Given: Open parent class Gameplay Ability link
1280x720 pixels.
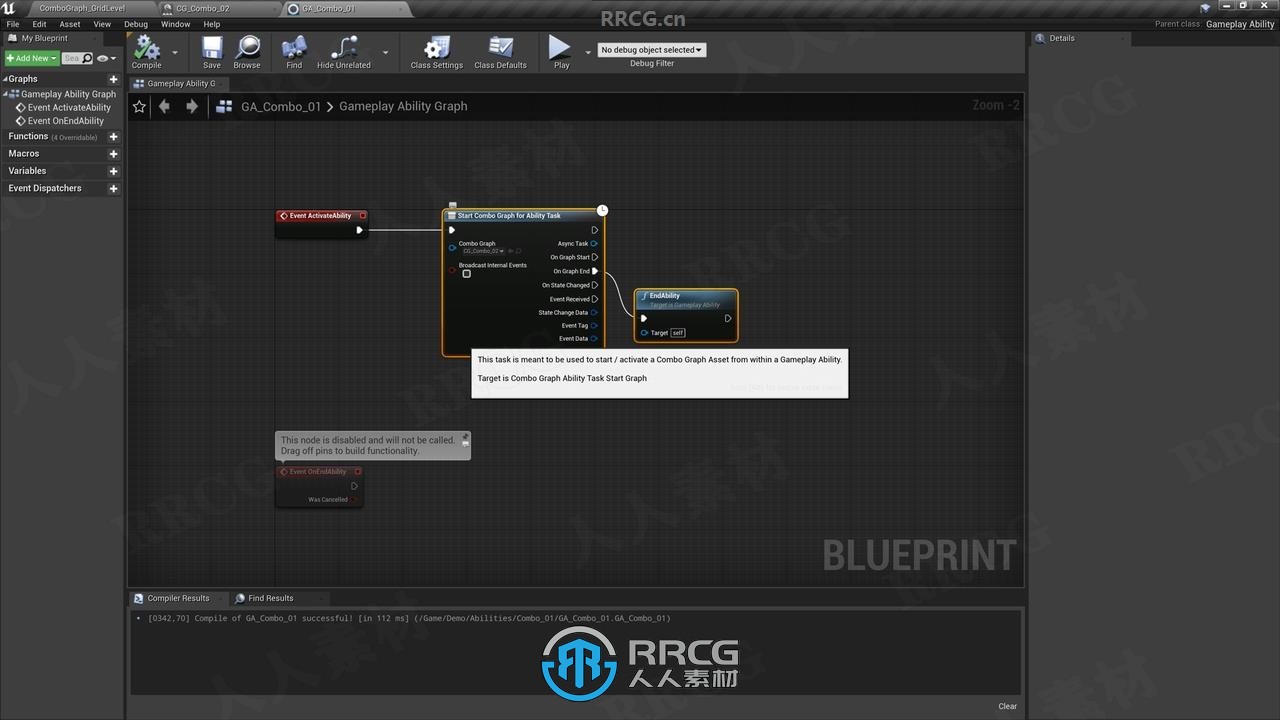Looking at the screenshot, I should 1240,24.
